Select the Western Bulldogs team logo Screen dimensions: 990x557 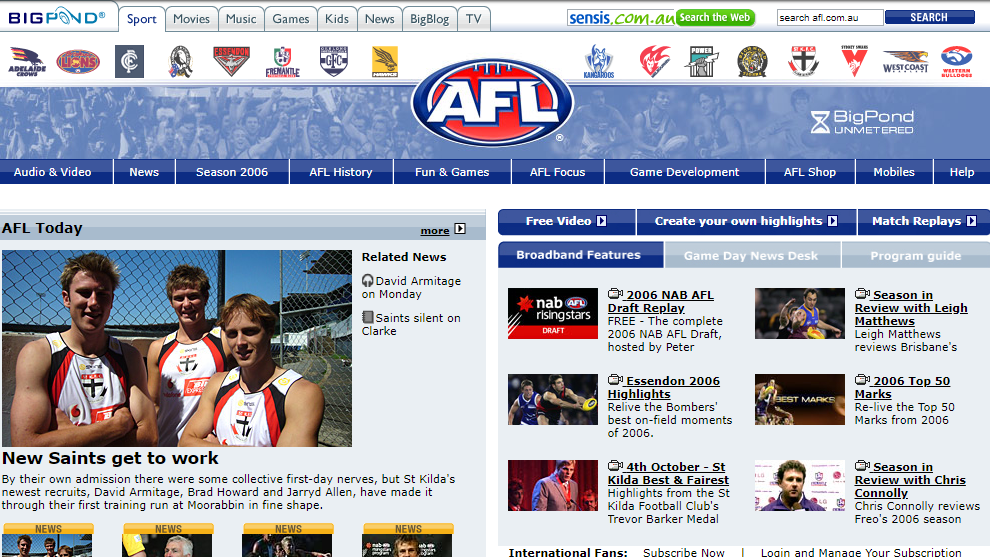(x=957, y=61)
